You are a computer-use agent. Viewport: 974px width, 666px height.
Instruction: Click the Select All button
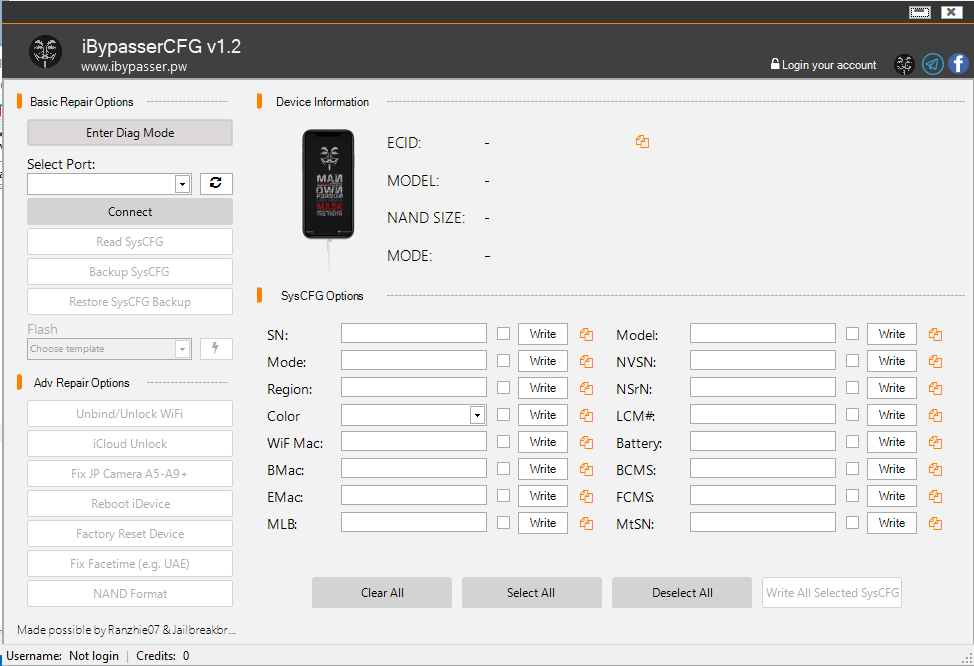pyautogui.click(x=531, y=592)
